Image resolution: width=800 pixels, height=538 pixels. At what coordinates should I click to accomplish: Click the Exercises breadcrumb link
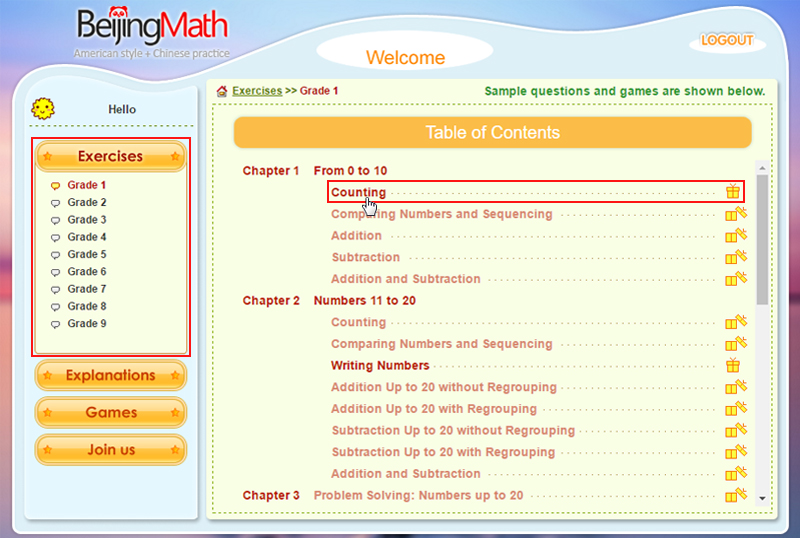(x=257, y=91)
